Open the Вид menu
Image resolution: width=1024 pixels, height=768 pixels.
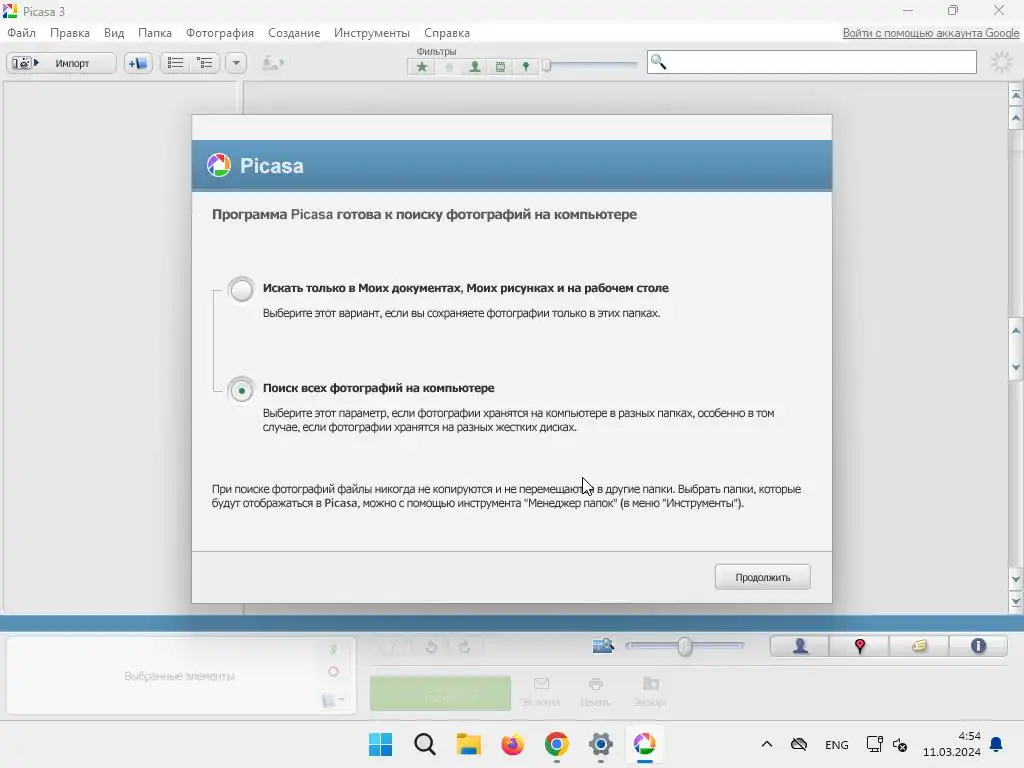(x=114, y=33)
